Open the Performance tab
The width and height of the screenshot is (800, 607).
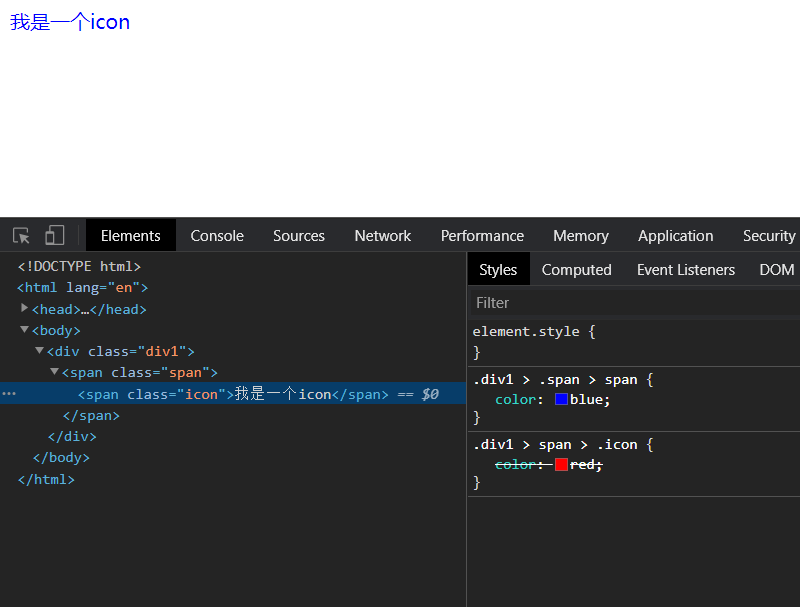tap(482, 236)
